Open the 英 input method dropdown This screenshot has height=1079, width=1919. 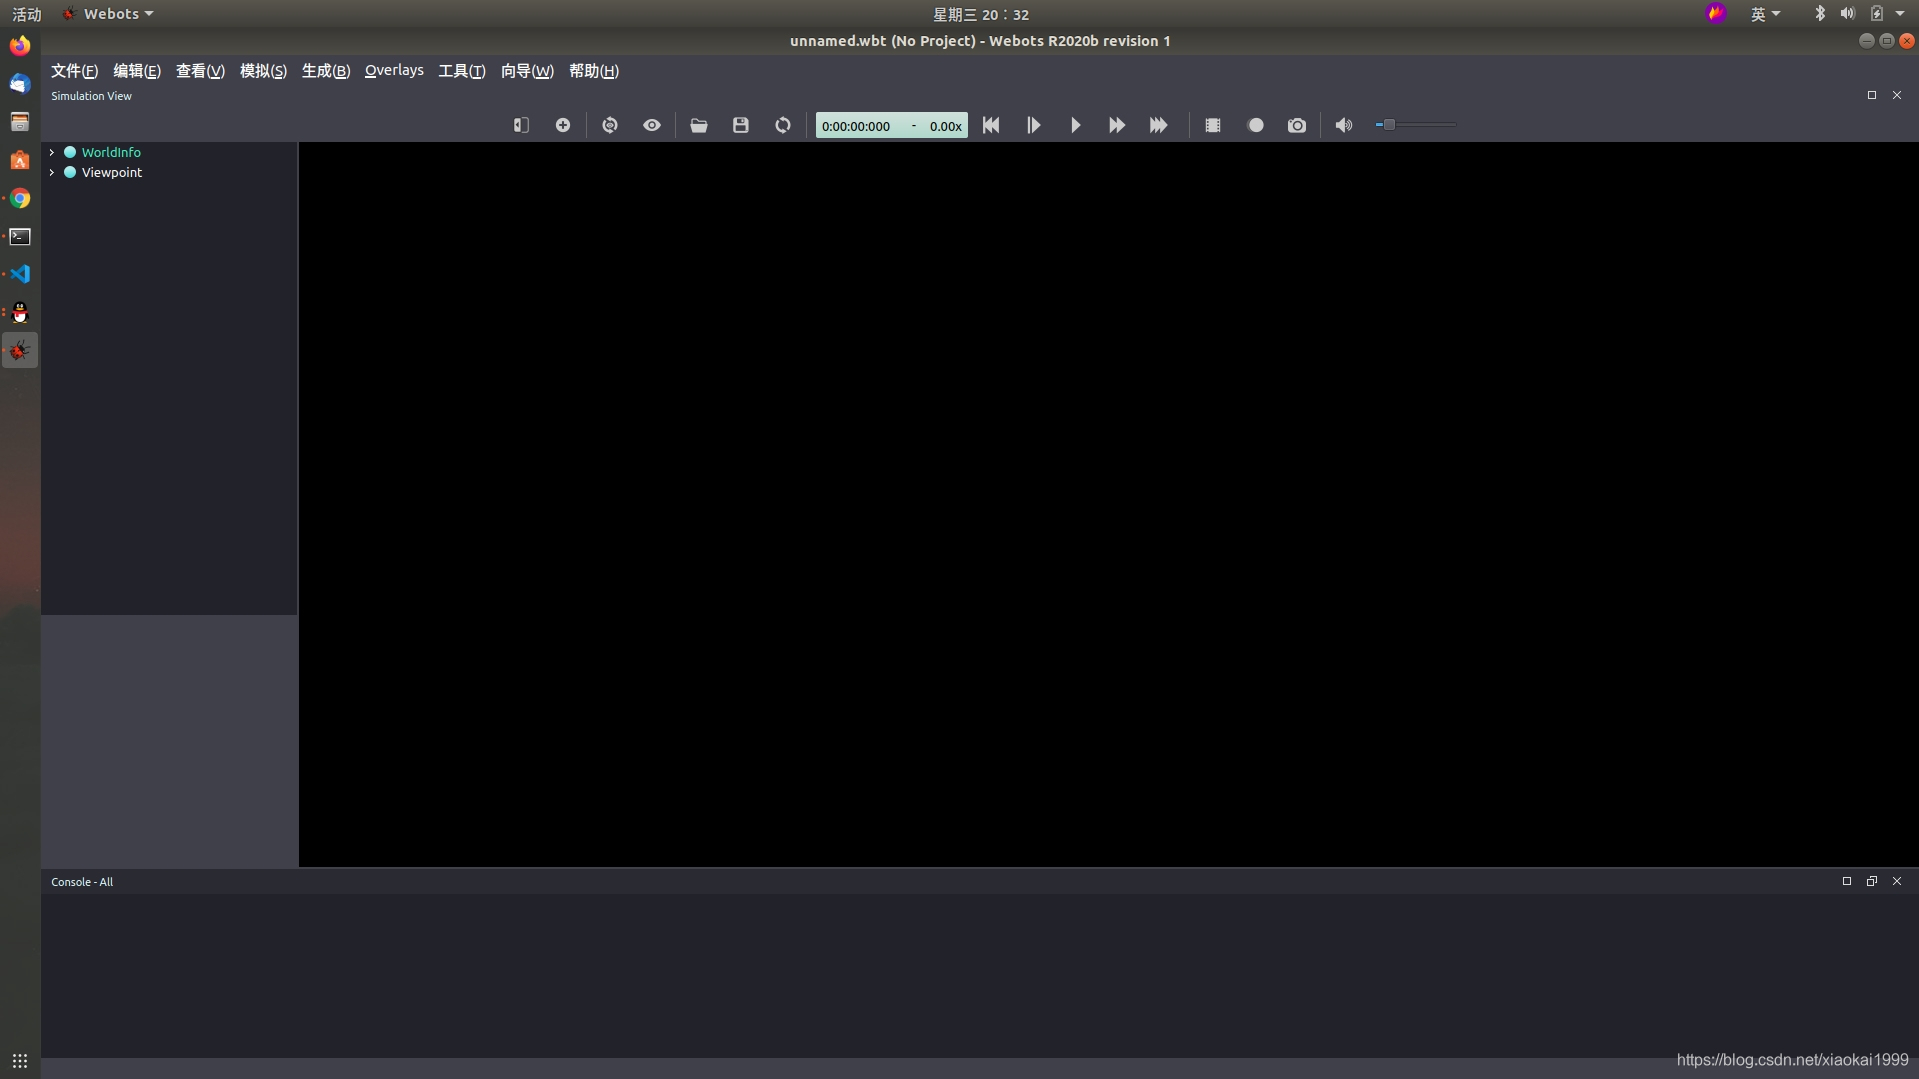pos(1765,14)
